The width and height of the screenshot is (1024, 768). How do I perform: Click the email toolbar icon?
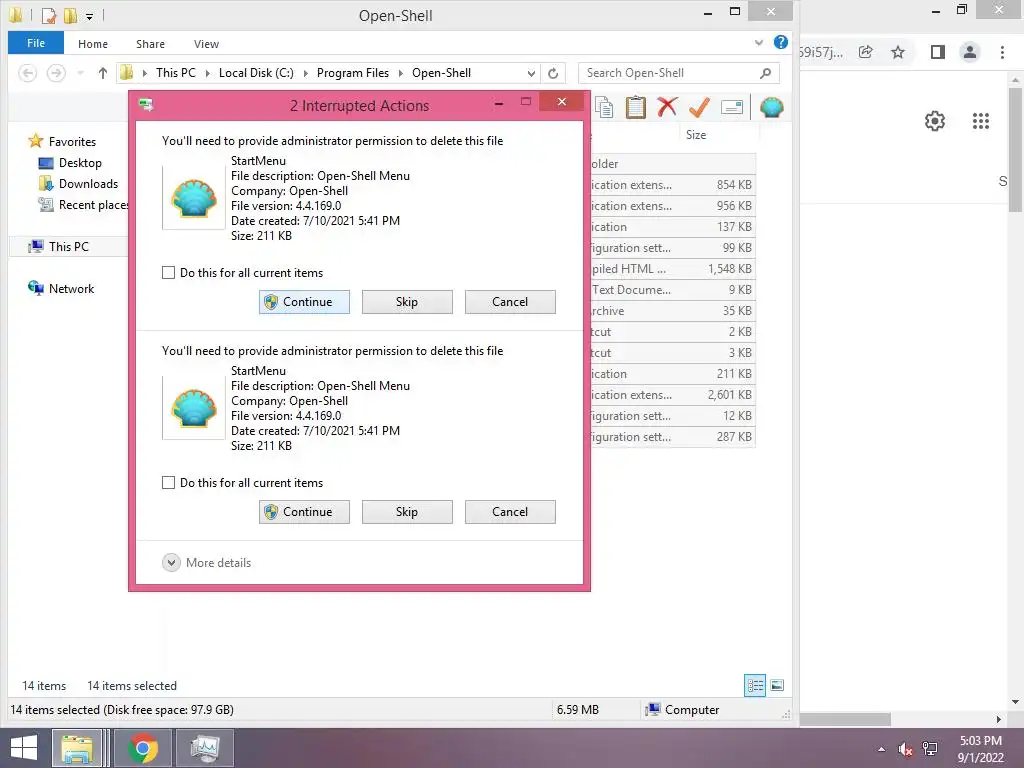click(731, 106)
